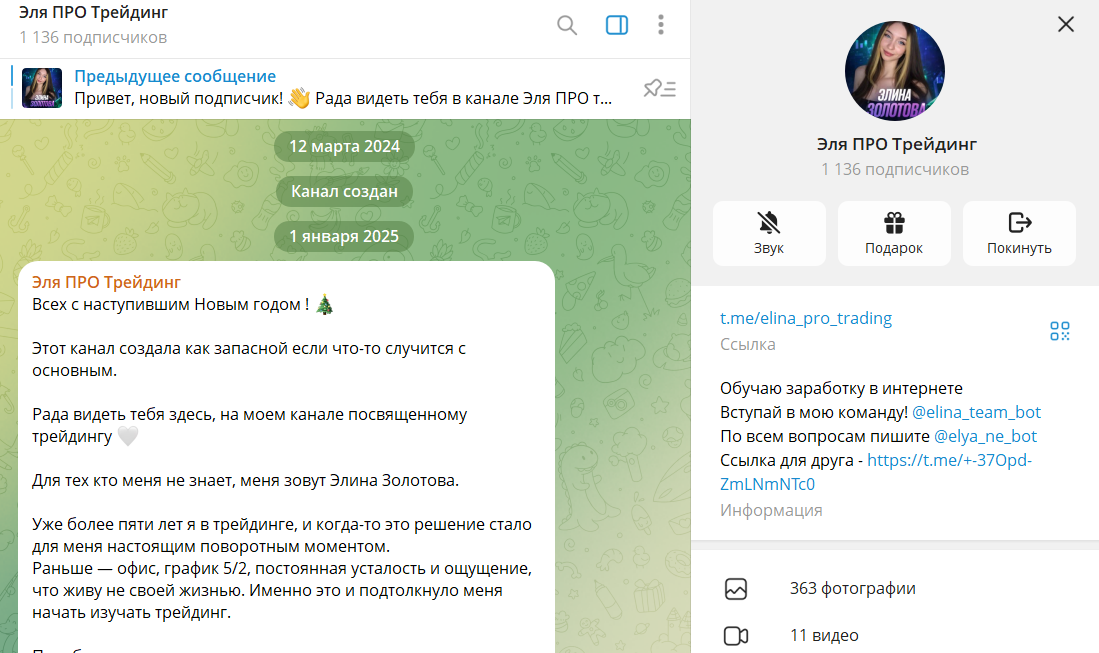Toggle notification sound for Эля ПРО Трейдинг
This screenshot has width=1099, height=653.
pyautogui.click(x=769, y=233)
